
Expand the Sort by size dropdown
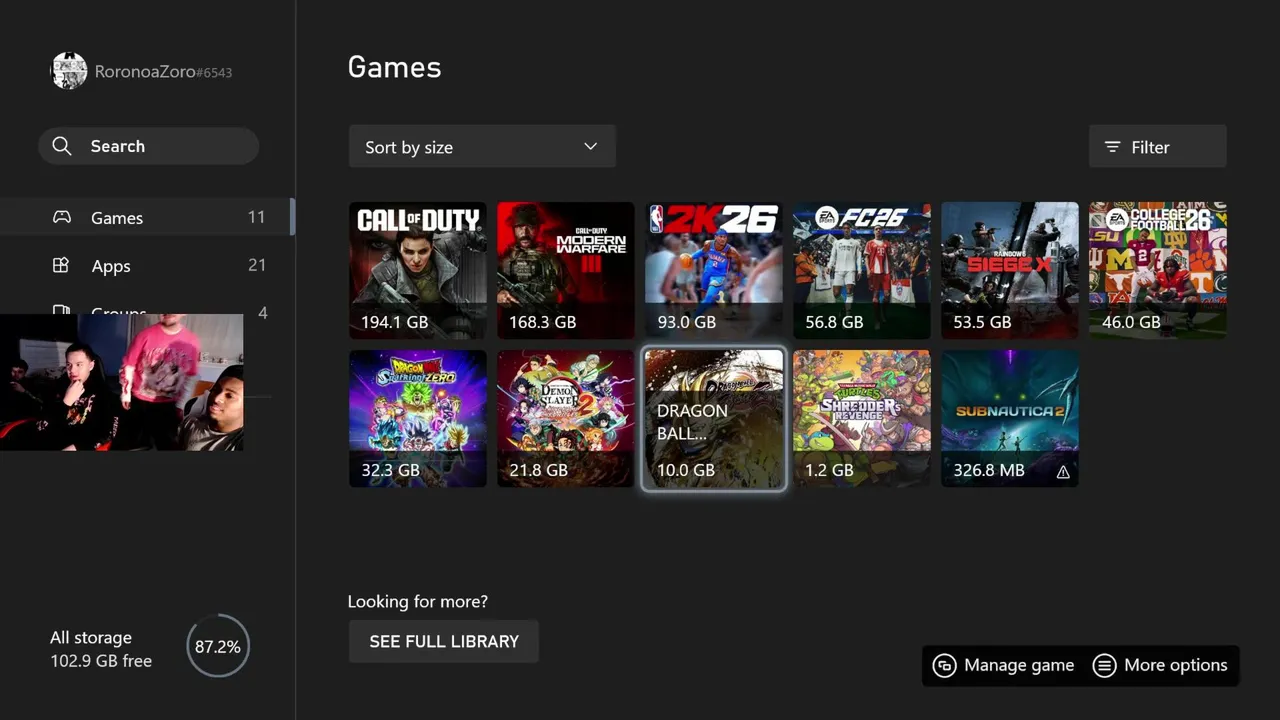coord(482,147)
